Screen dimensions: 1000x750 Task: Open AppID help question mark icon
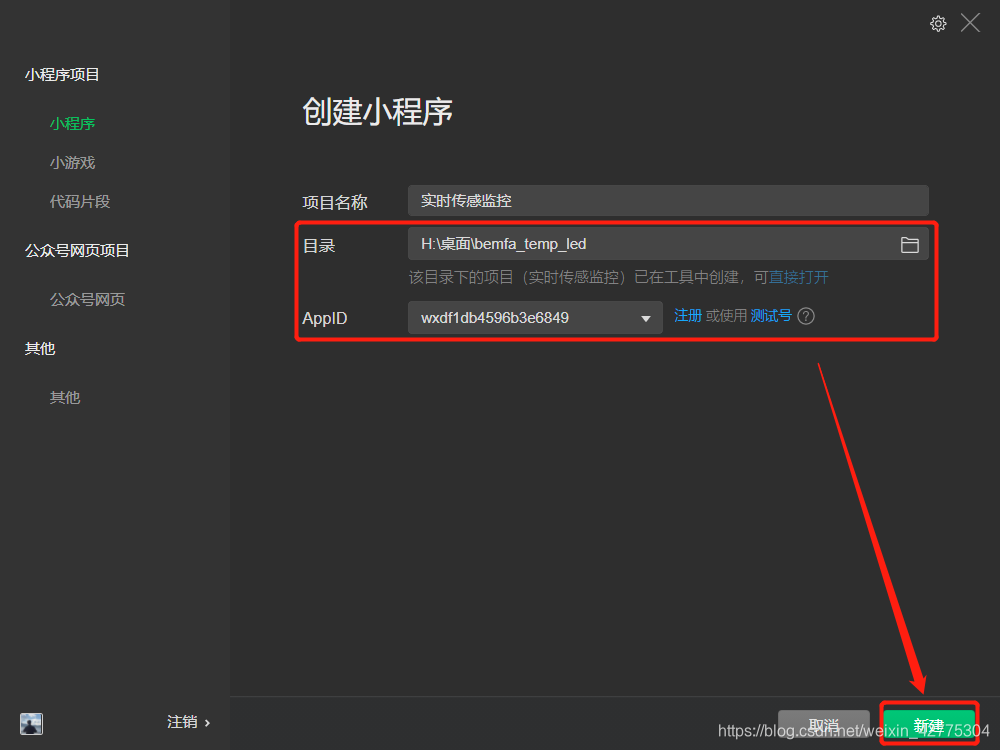(x=805, y=316)
